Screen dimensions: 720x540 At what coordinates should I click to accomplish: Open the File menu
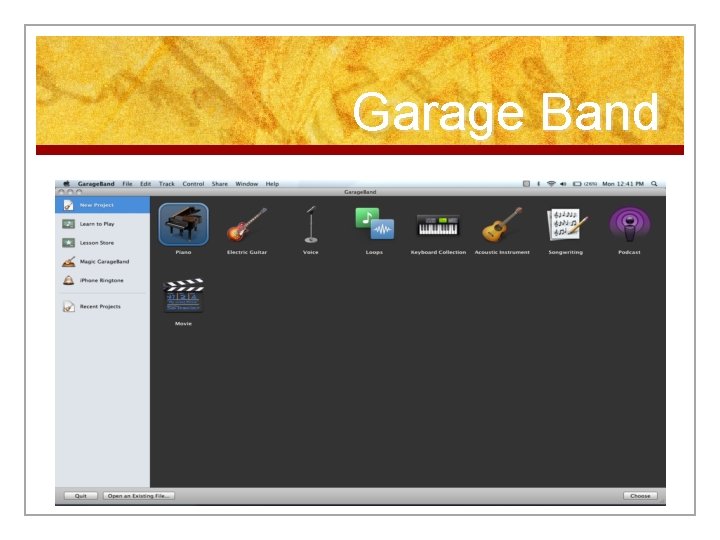pyautogui.click(x=127, y=184)
